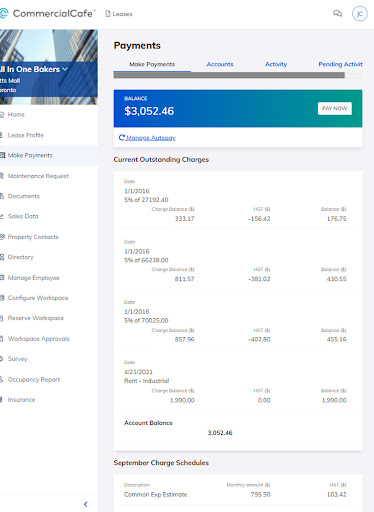Go to Insurance
Viewport: 374px width, 512px height.
[21, 399]
